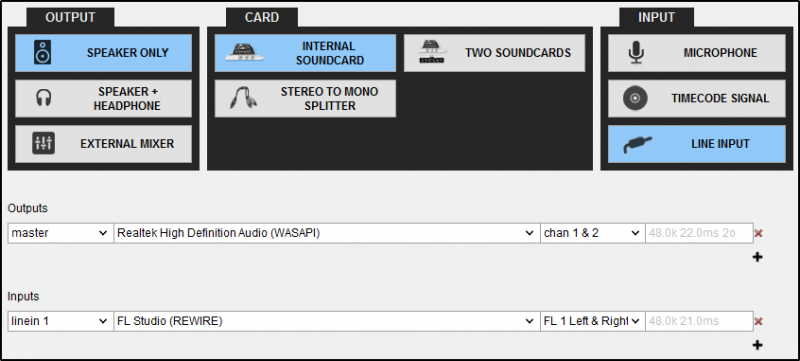Add a new input with plus sign

click(x=758, y=345)
